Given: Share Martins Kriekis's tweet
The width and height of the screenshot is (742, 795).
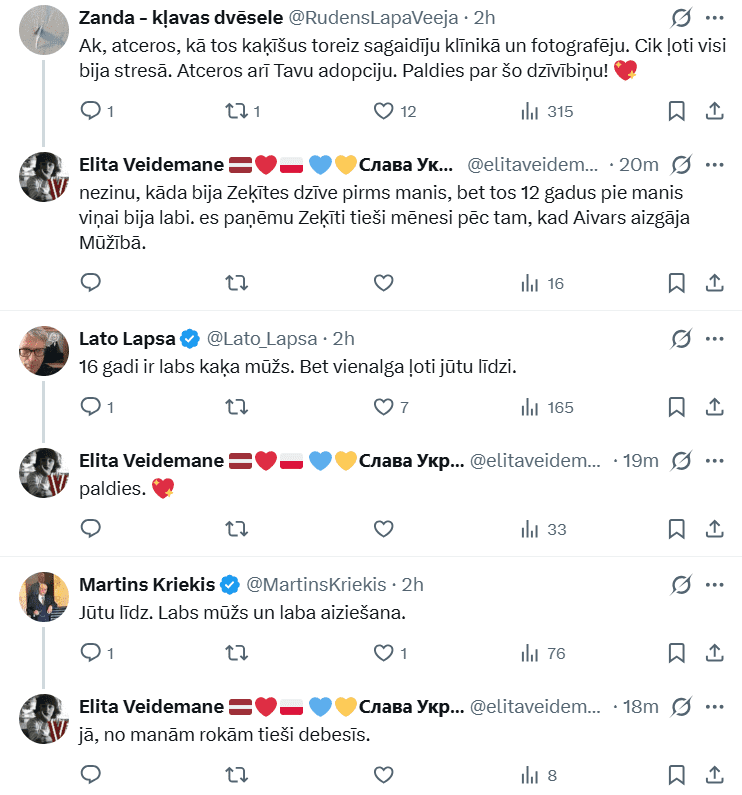Looking at the screenshot, I should tap(715, 653).
